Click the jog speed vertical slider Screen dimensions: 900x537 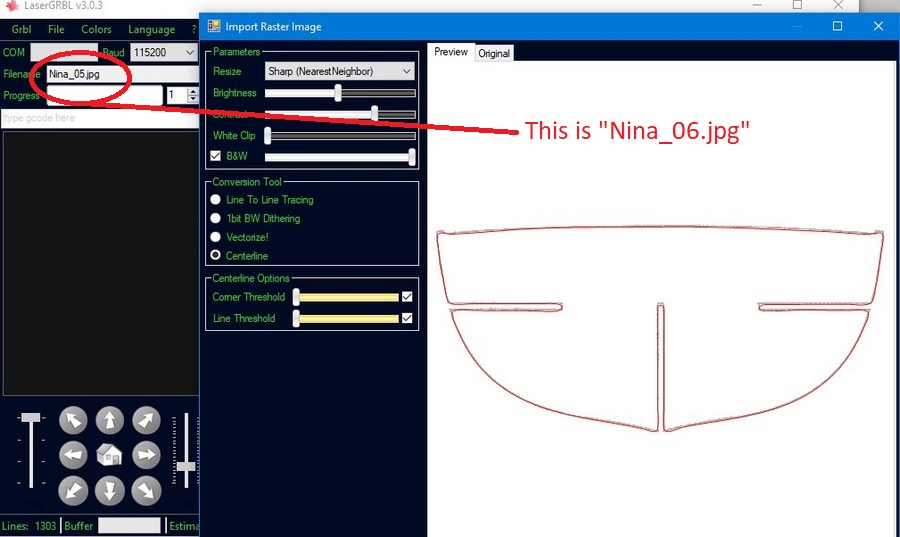point(30,452)
